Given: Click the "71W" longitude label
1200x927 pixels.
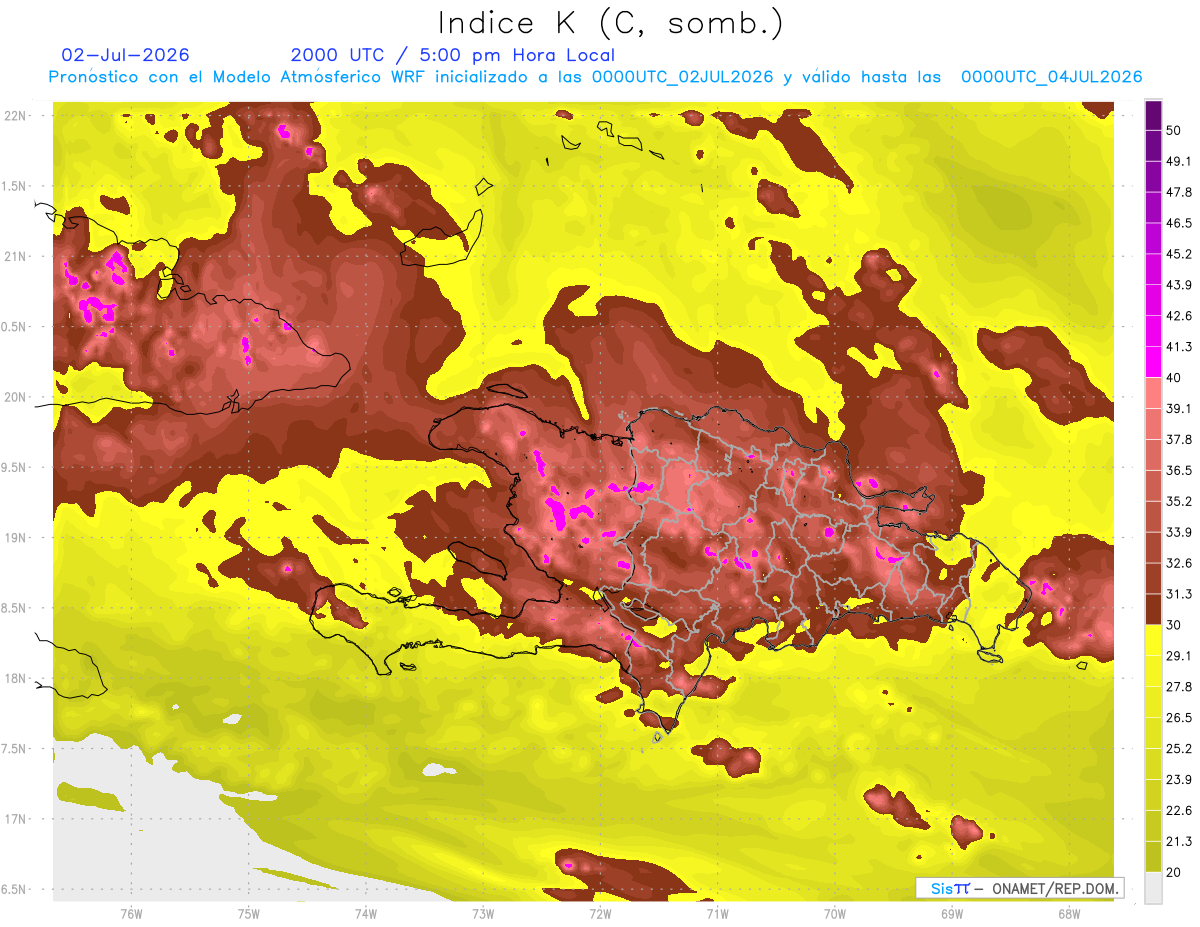Looking at the screenshot, I should (x=717, y=913).
